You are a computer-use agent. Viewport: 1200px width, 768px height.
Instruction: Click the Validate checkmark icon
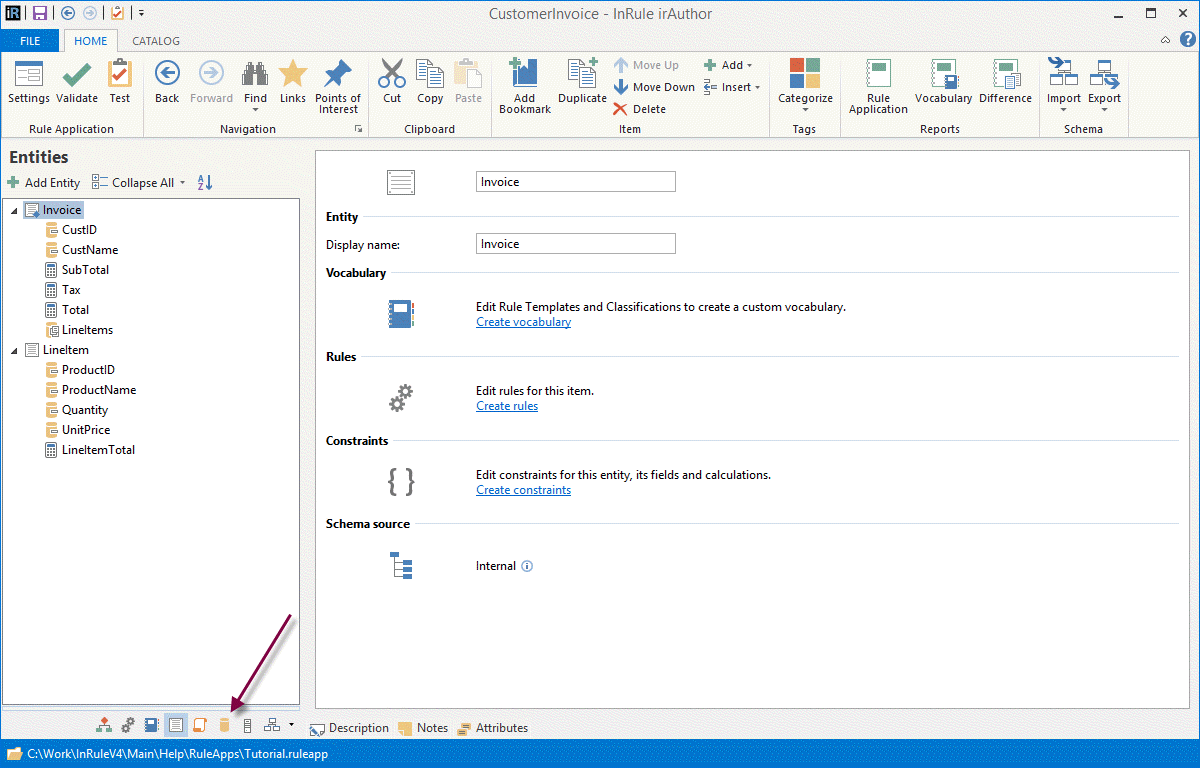77,76
